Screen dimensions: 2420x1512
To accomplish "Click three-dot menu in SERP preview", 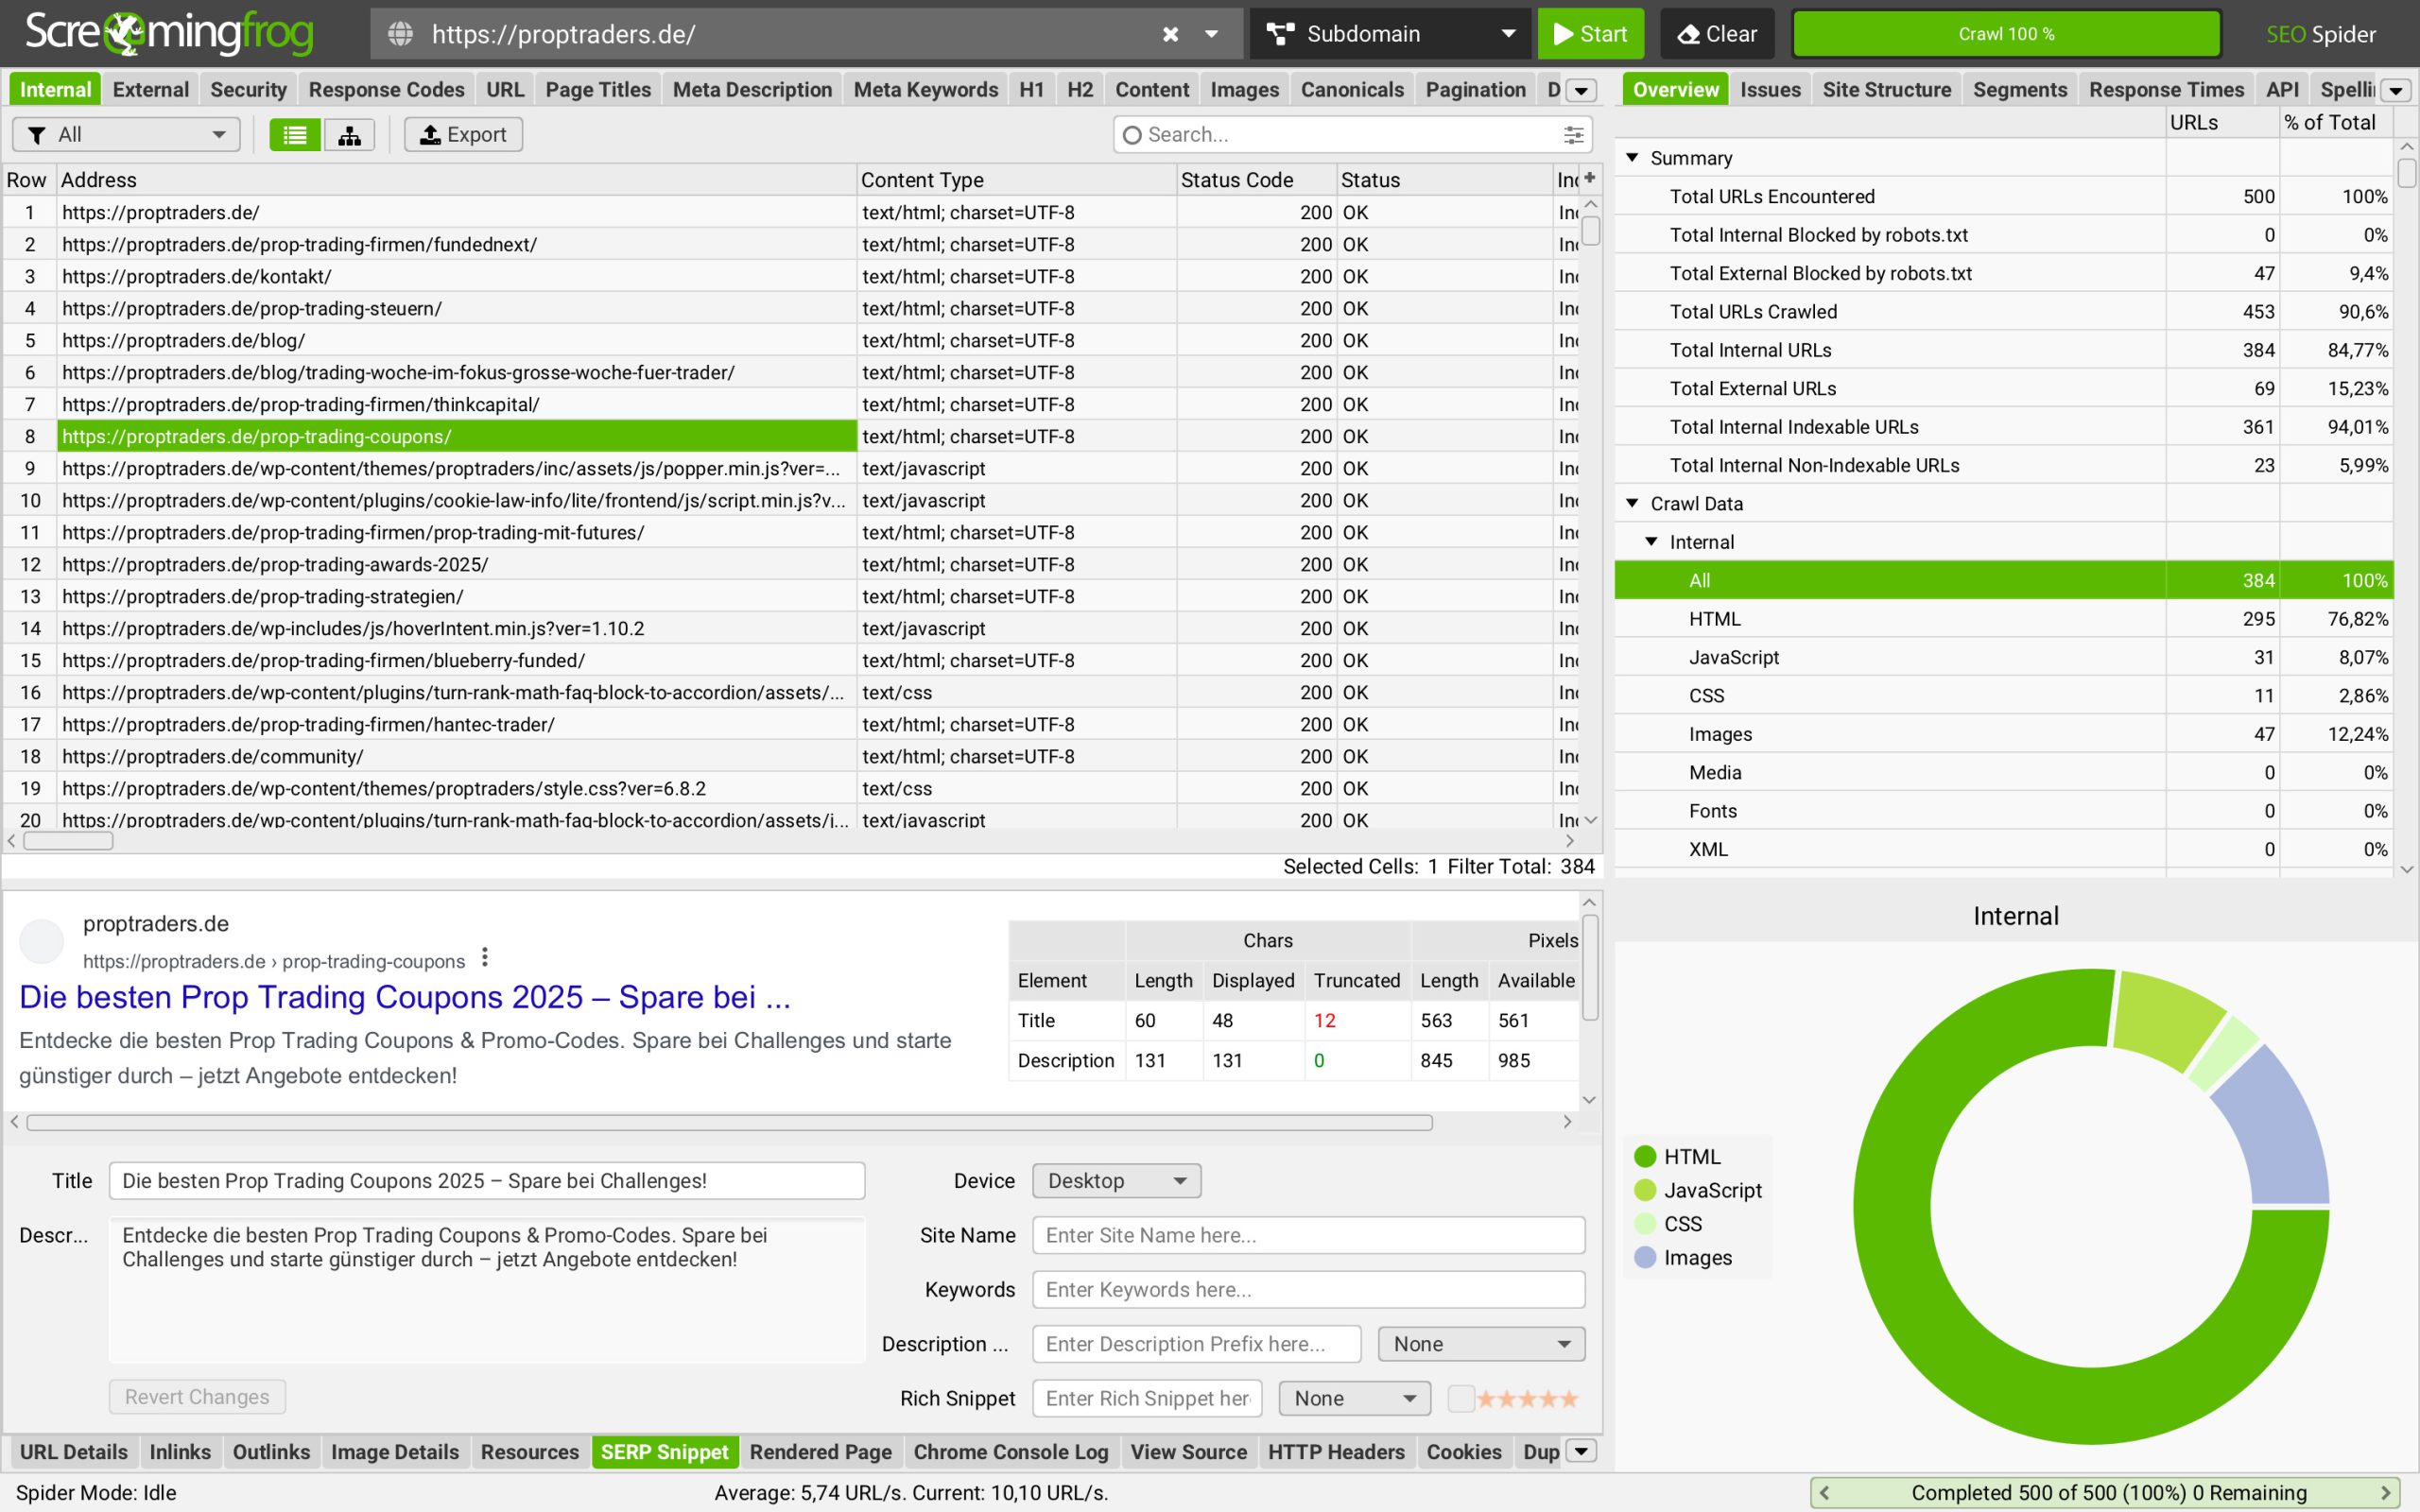I will 485,958.
